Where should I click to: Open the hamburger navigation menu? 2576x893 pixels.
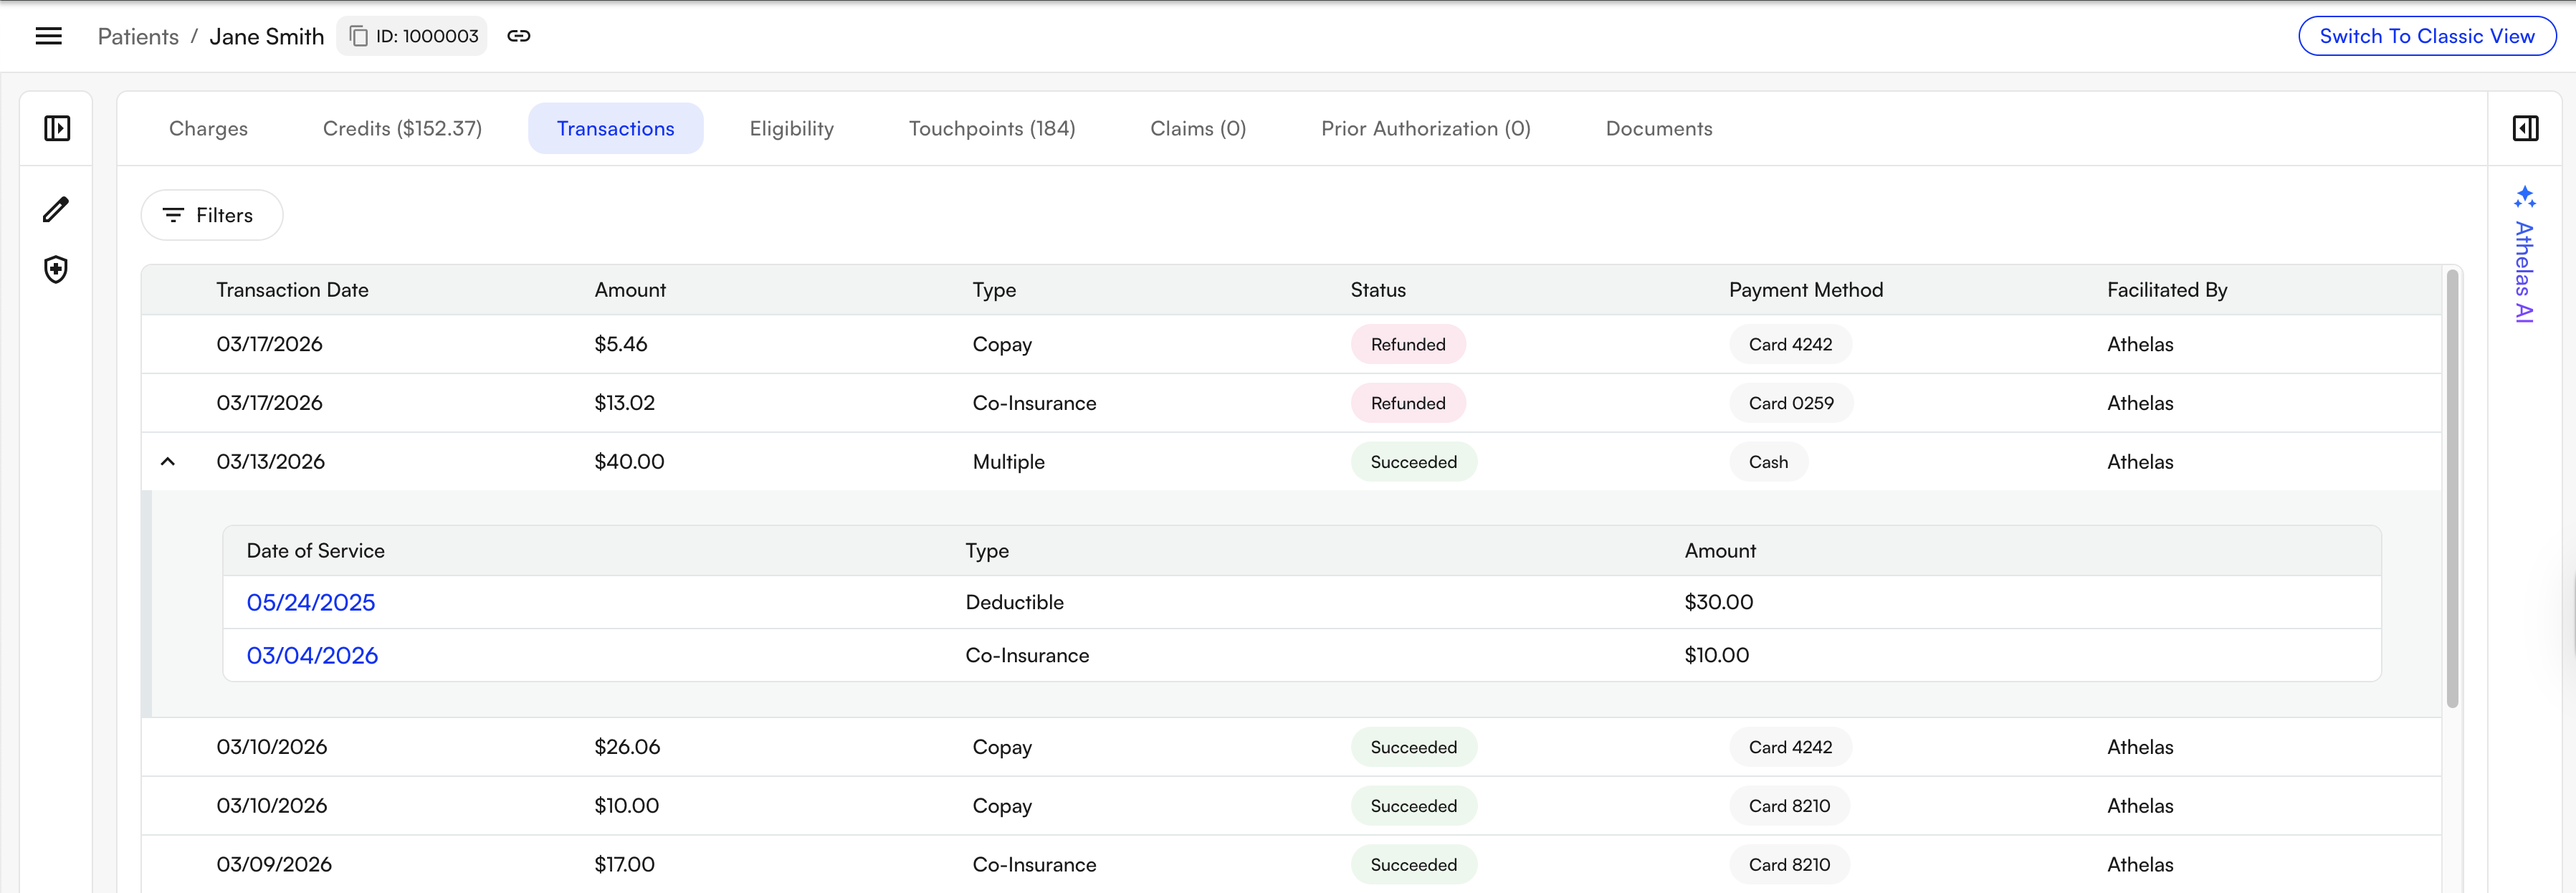pyautogui.click(x=48, y=35)
